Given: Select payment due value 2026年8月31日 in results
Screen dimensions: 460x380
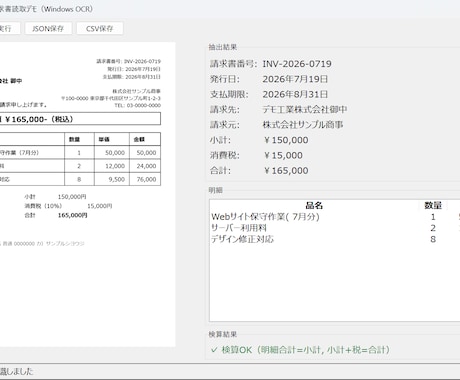Looking at the screenshot, I should tap(295, 94).
